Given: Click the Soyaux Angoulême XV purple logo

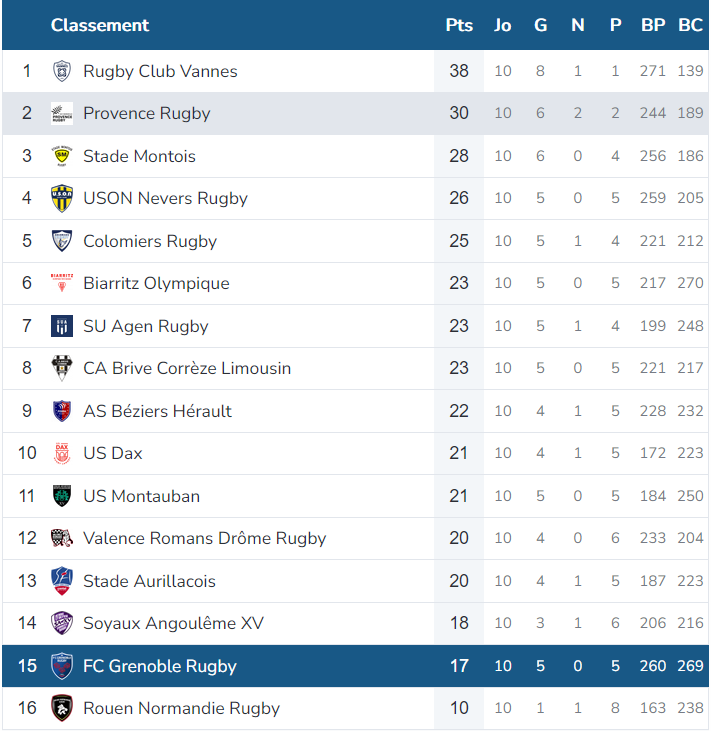Looking at the screenshot, I should [62, 623].
